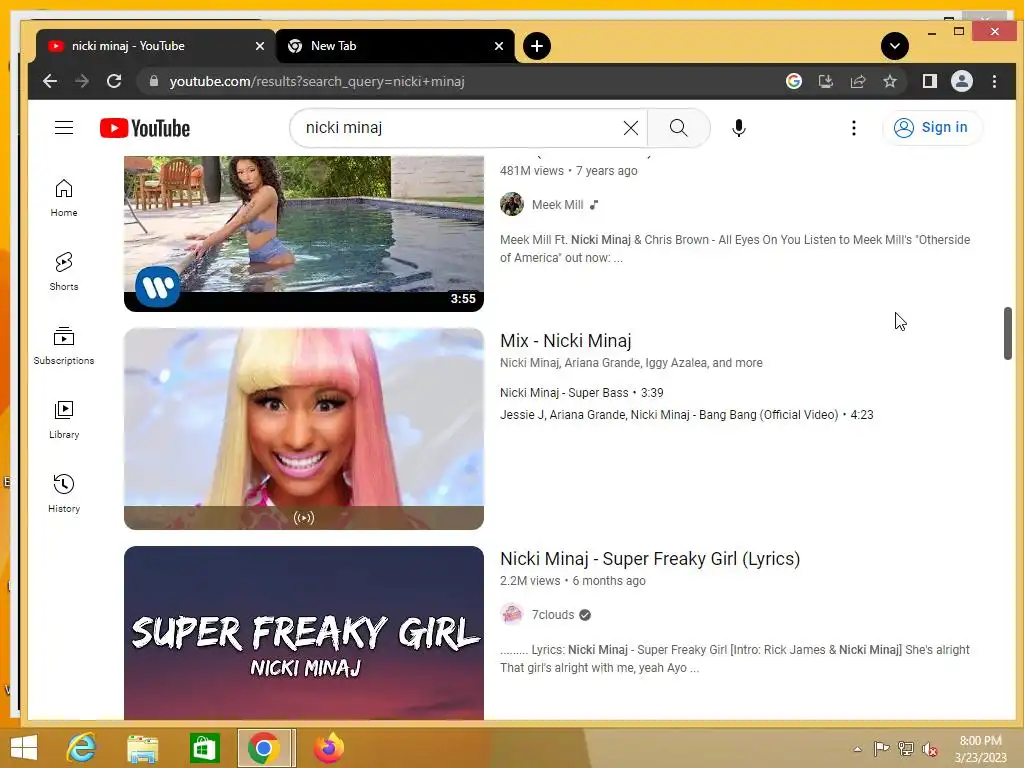Open 7clouds channel avatar

pyautogui.click(x=512, y=615)
